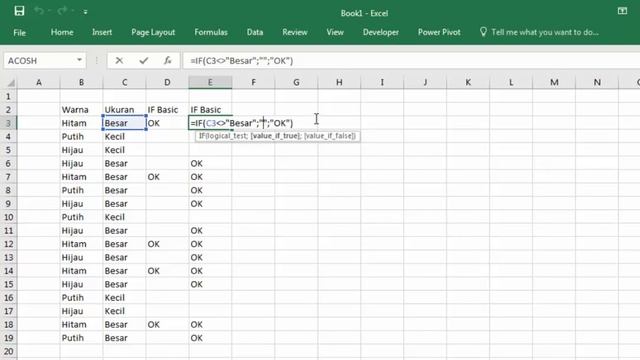Screen dimensions: 640x360
Task: Click cell B19 containing Putih
Action: (82, 338)
